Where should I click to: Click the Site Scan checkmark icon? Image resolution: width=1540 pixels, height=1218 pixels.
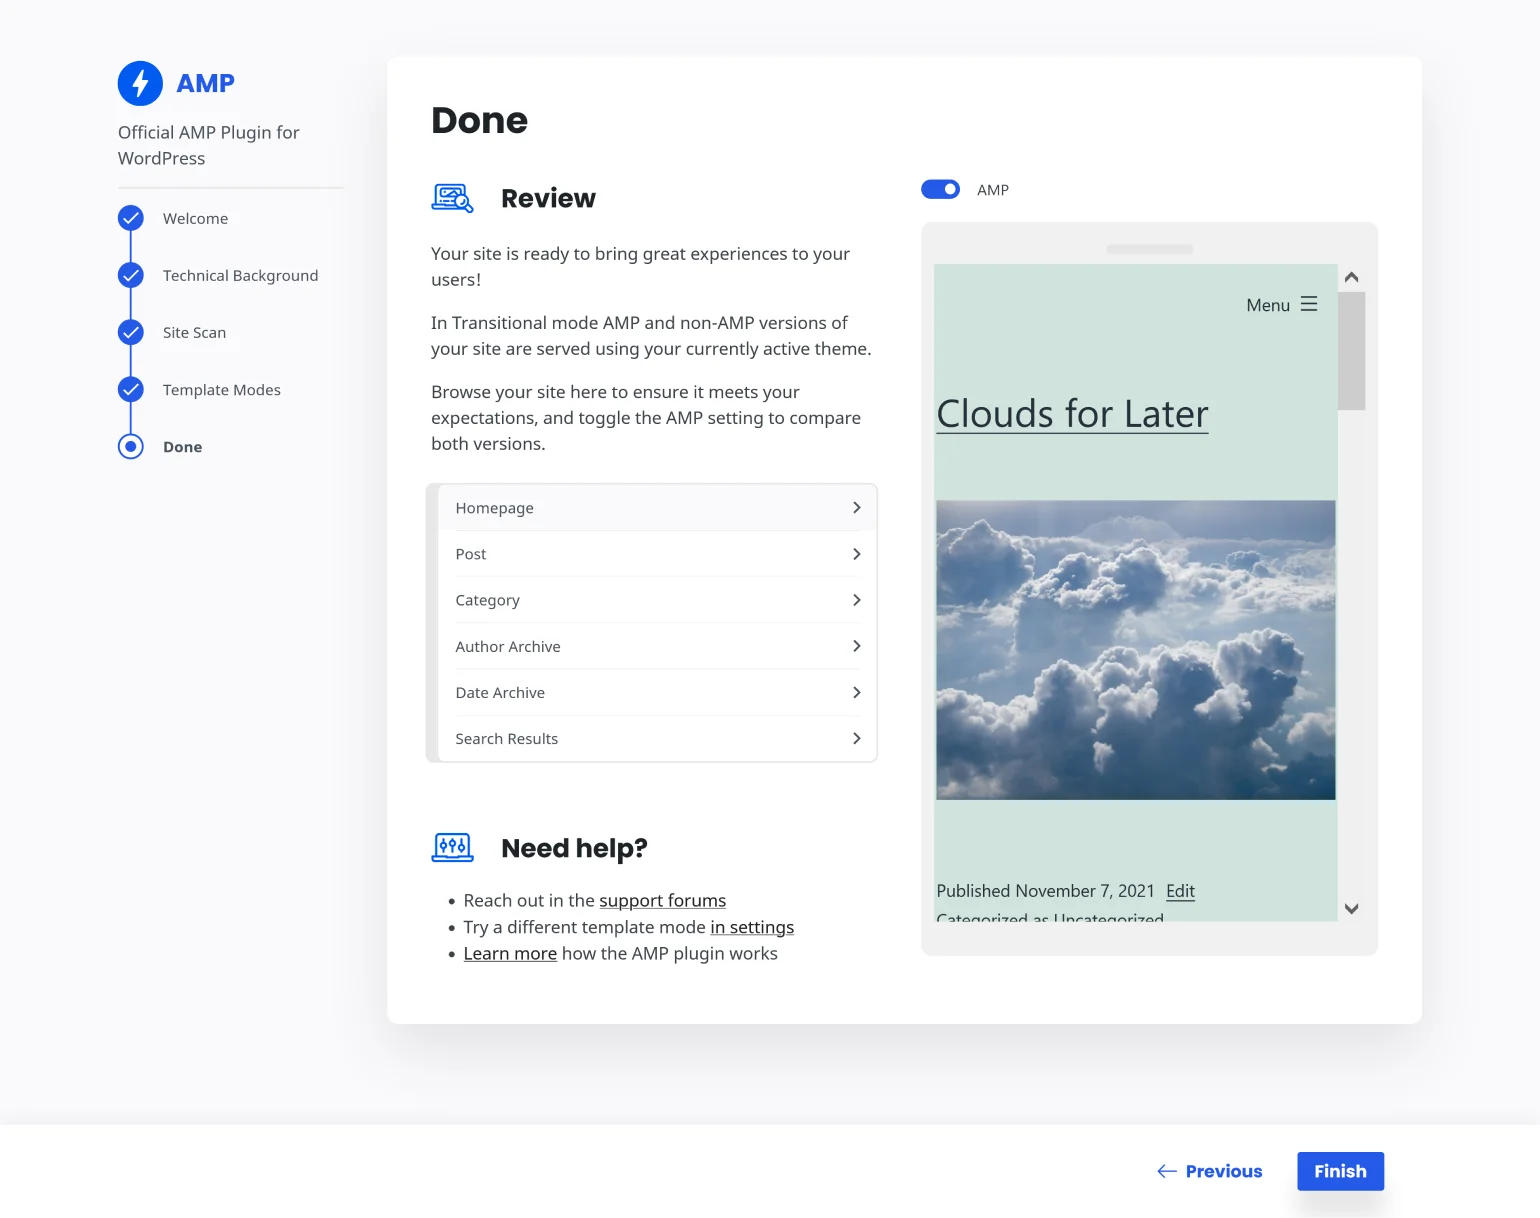[131, 332]
